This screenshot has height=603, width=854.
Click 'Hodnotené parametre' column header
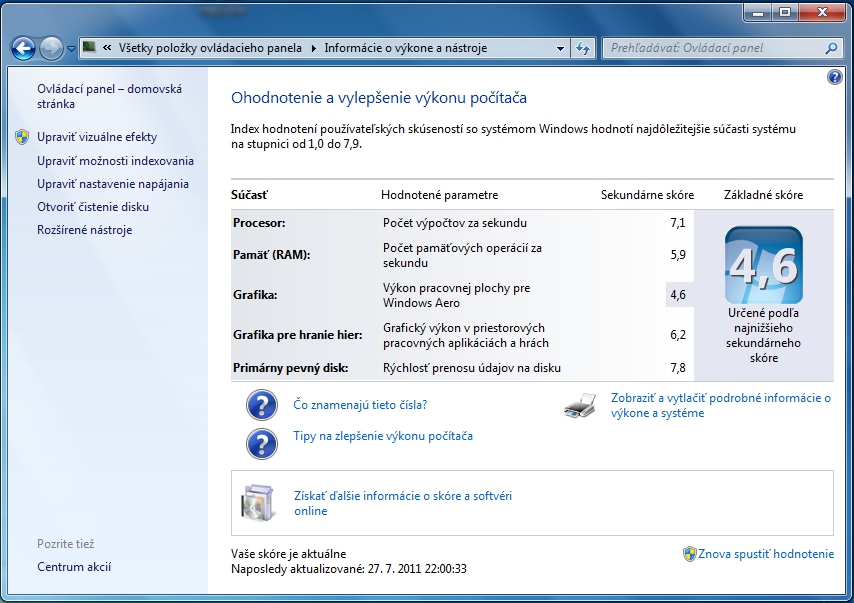click(x=440, y=194)
